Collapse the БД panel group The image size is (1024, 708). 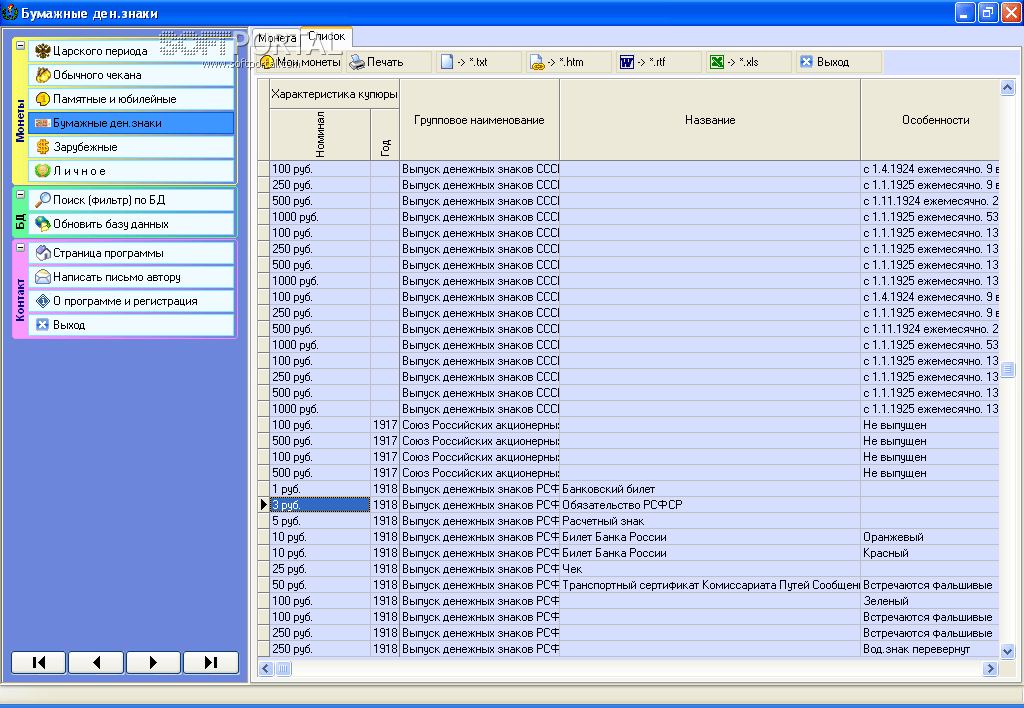point(20,195)
